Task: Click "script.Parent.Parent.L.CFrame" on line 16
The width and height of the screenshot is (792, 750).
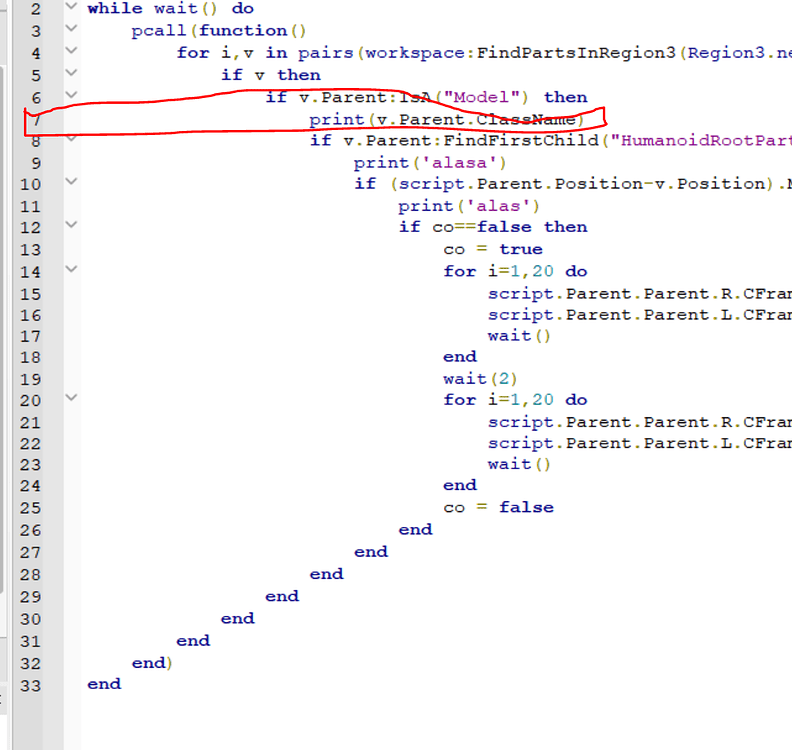Action: point(639,315)
